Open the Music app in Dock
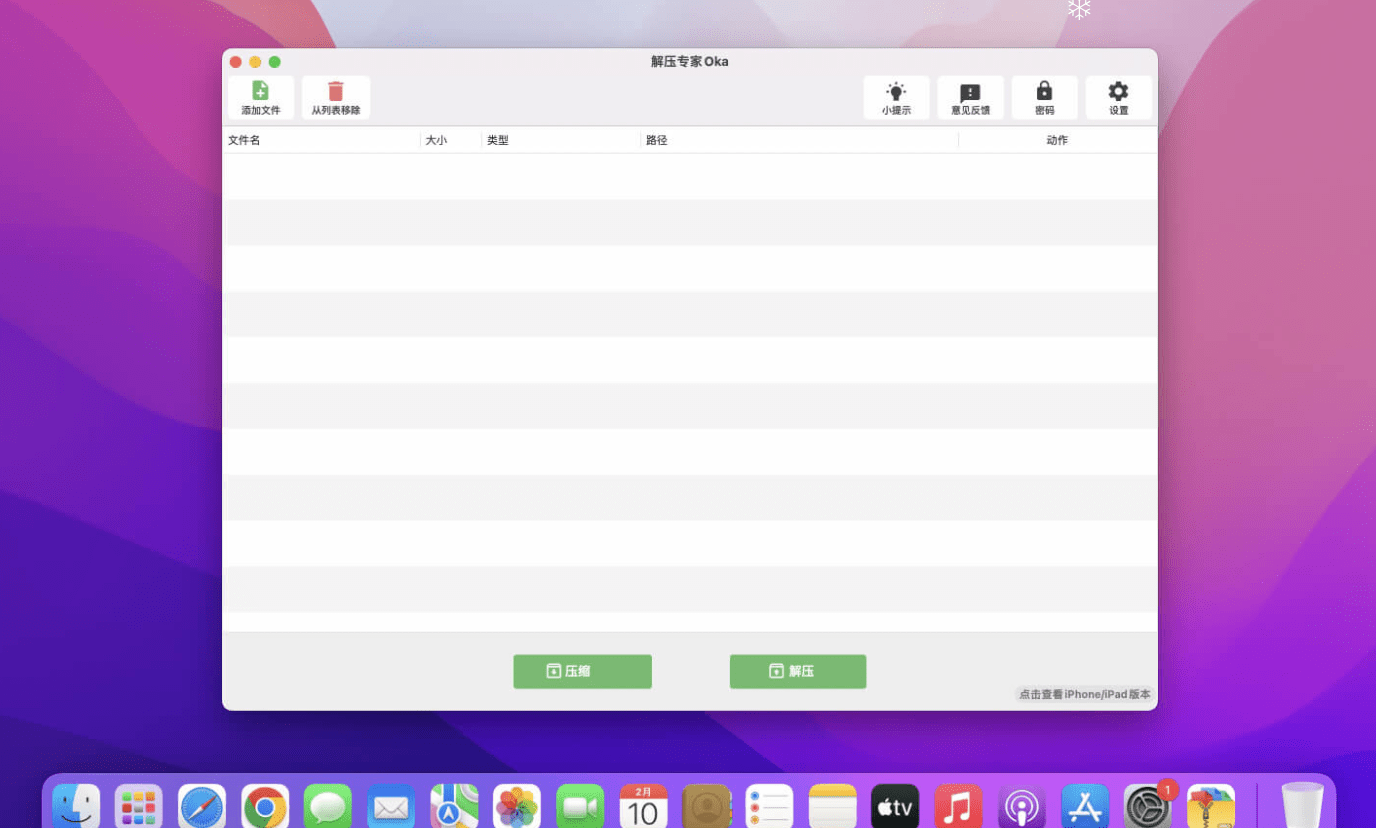The image size is (1376, 828). (958, 806)
